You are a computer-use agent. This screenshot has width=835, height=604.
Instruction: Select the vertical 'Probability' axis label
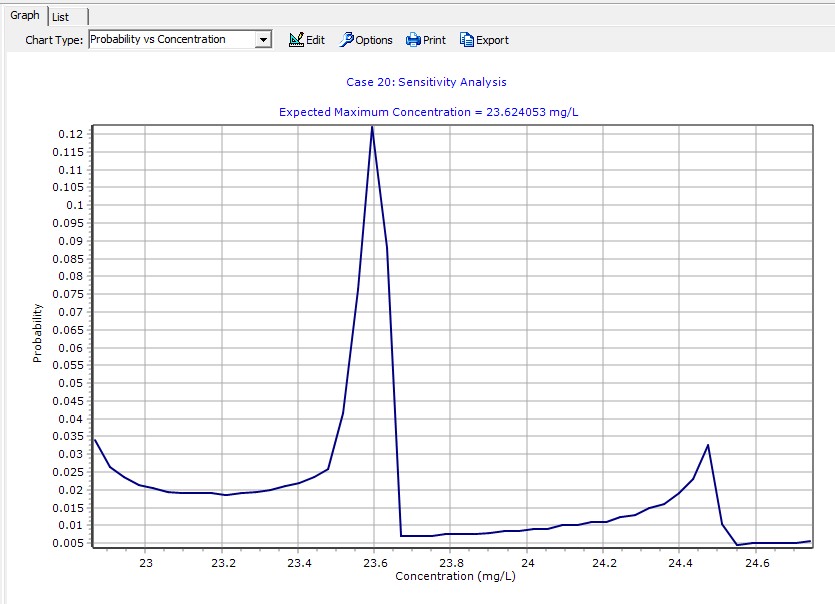[x=38, y=333]
